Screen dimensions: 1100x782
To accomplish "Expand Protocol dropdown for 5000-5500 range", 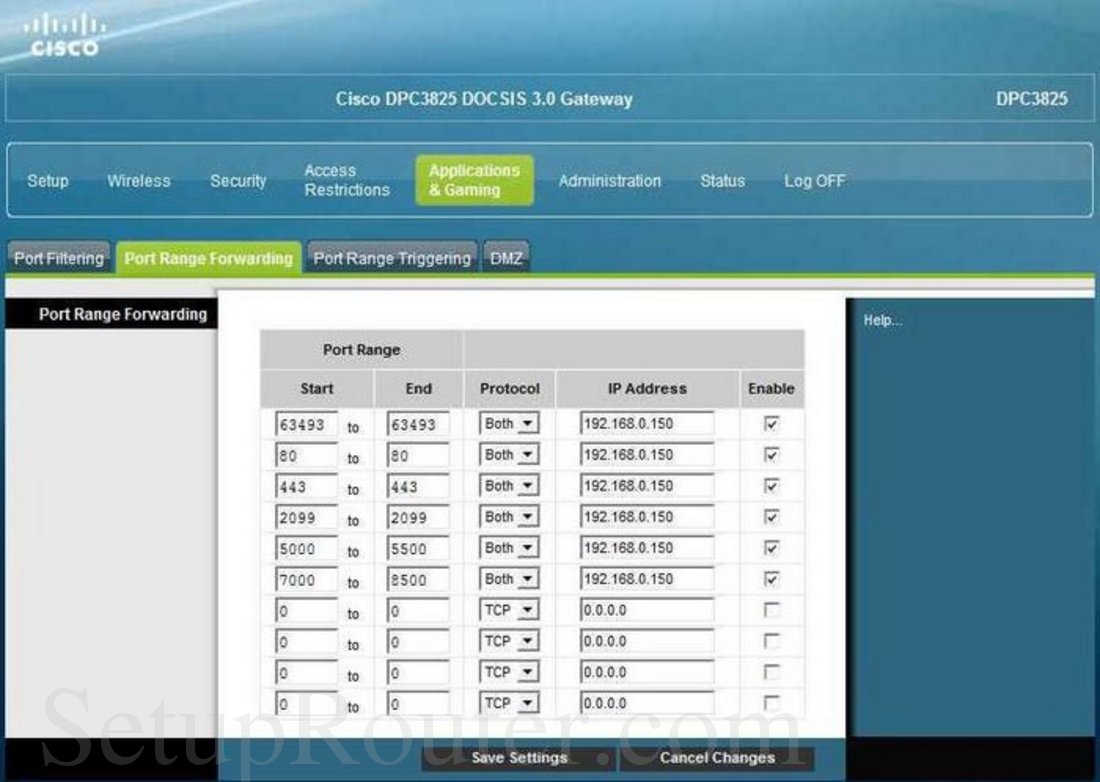I will tap(511, 548).
